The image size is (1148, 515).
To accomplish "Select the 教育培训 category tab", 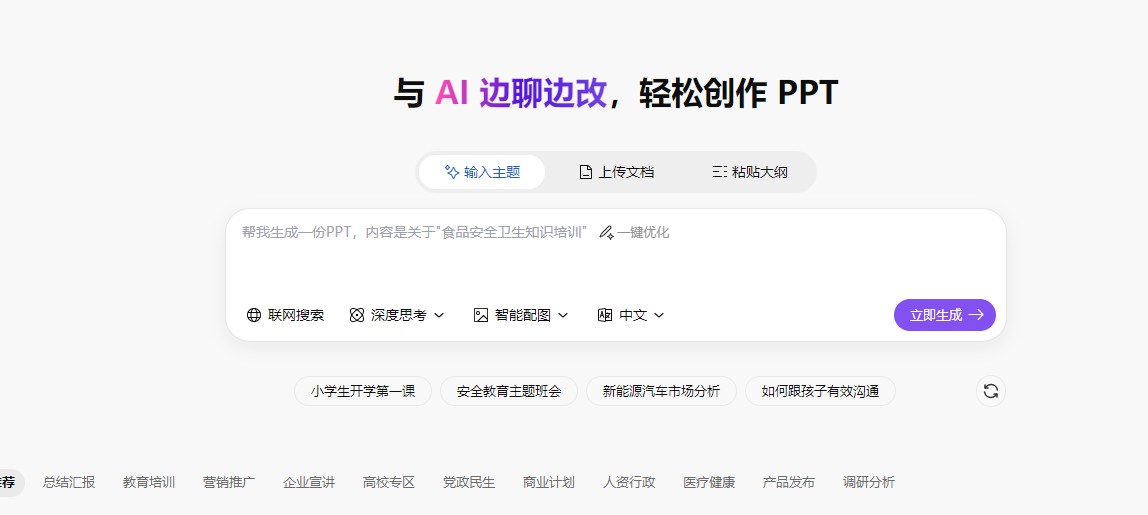I will point(149,482).
